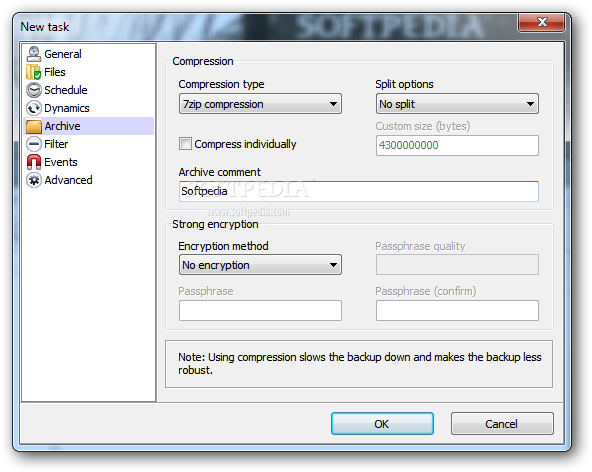
Task: Click the Files folder icon
Action: click(x=34, y=72)
